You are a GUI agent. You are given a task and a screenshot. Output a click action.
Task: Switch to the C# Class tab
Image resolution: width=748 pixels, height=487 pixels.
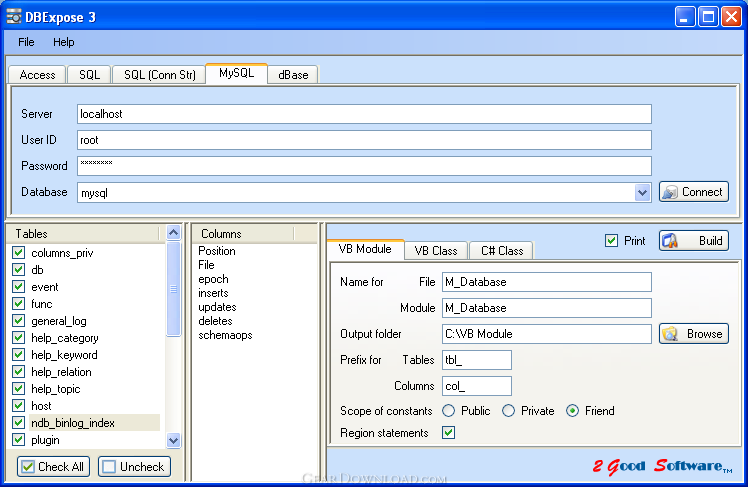(x=501, y=250)
